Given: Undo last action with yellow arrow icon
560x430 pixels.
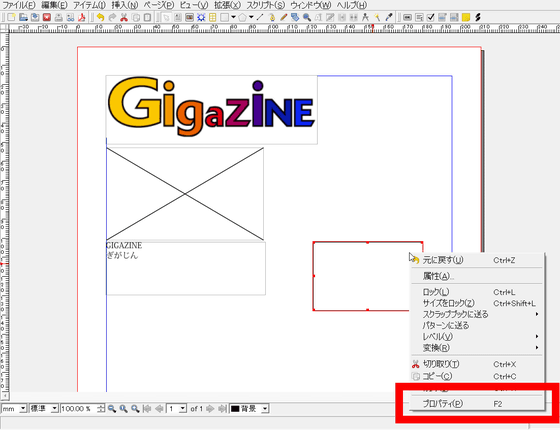Looking at the screenshot, I should click(x=100, y=17).
